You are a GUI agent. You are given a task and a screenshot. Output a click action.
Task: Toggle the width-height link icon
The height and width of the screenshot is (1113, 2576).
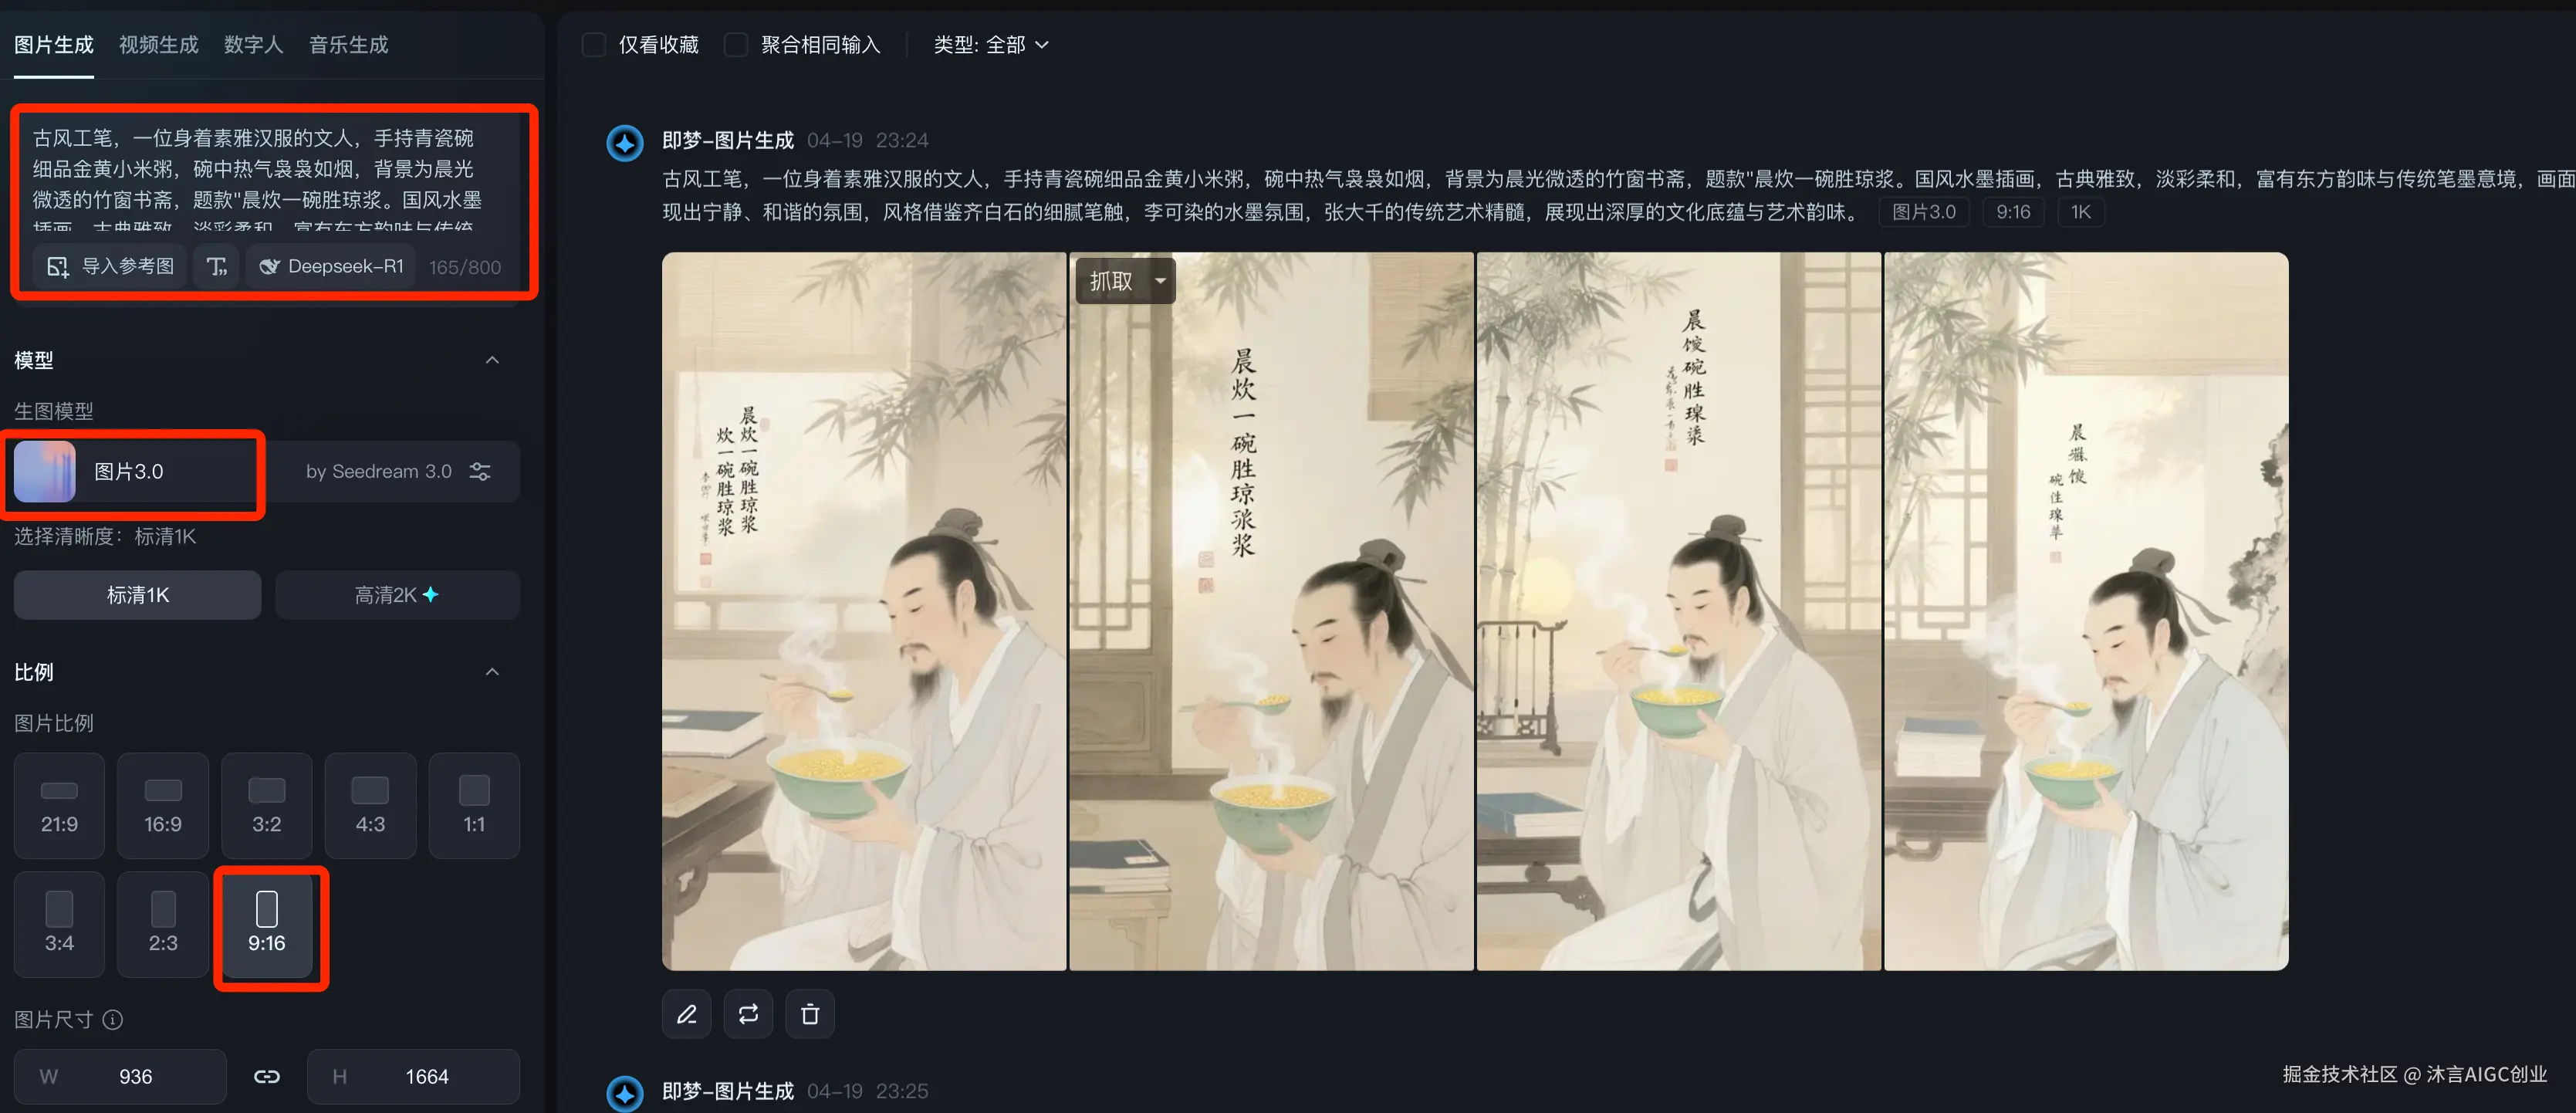point(266,1076)
